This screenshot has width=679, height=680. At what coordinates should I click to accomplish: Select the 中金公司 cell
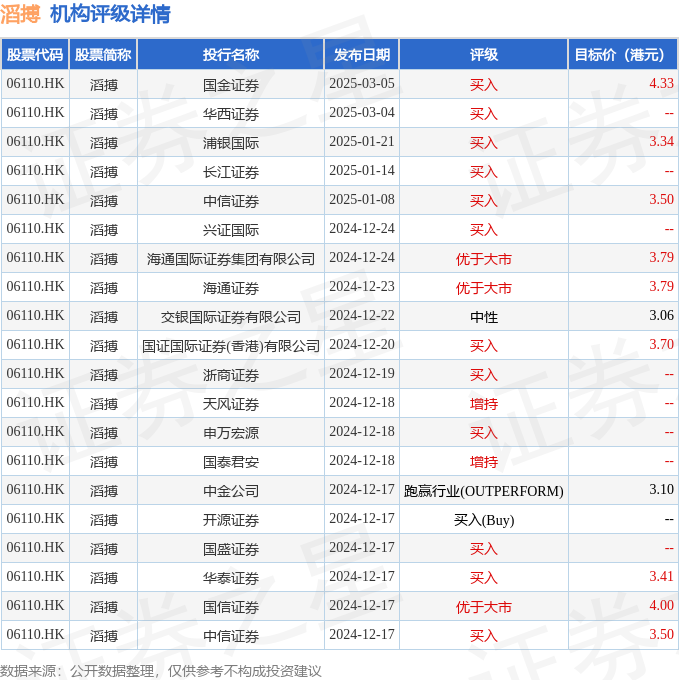(231, 490)
